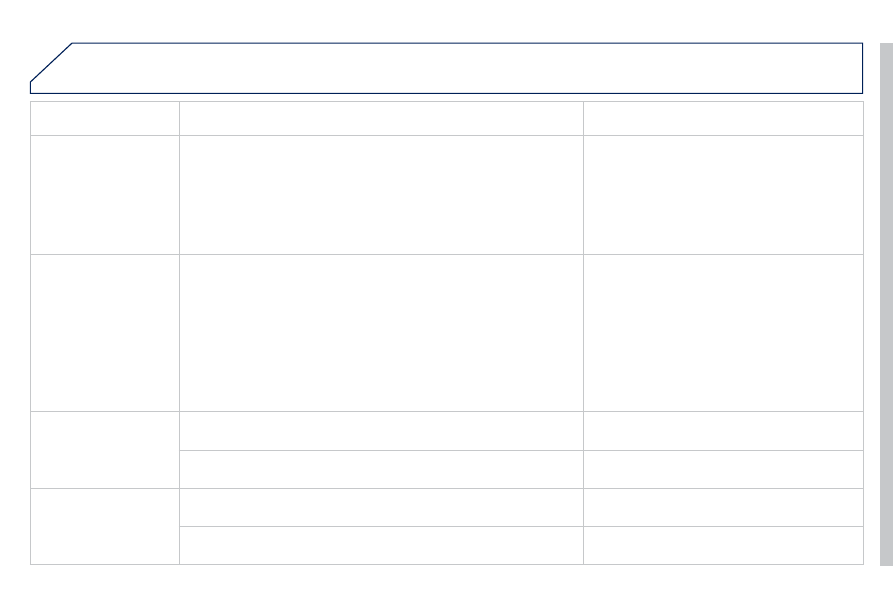The image size is (893, 595).
Task: Select the right cell in header row
Action: (723, 118)
